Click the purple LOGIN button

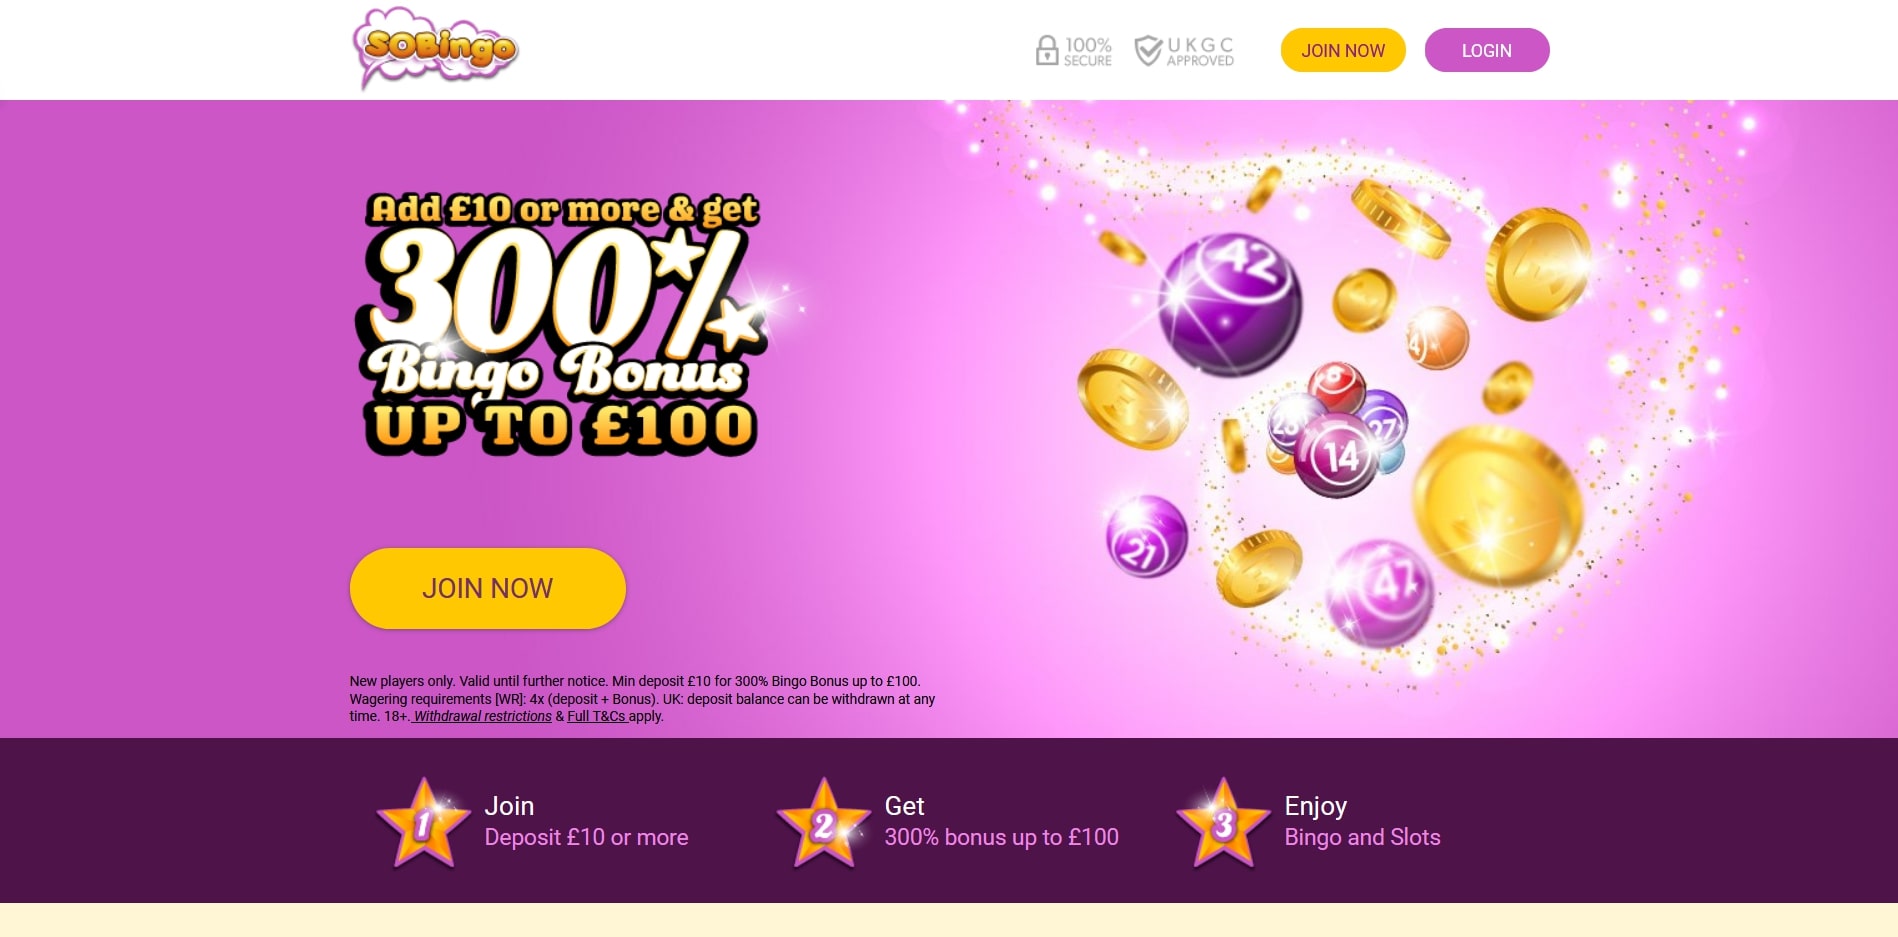coord(1487,50)
